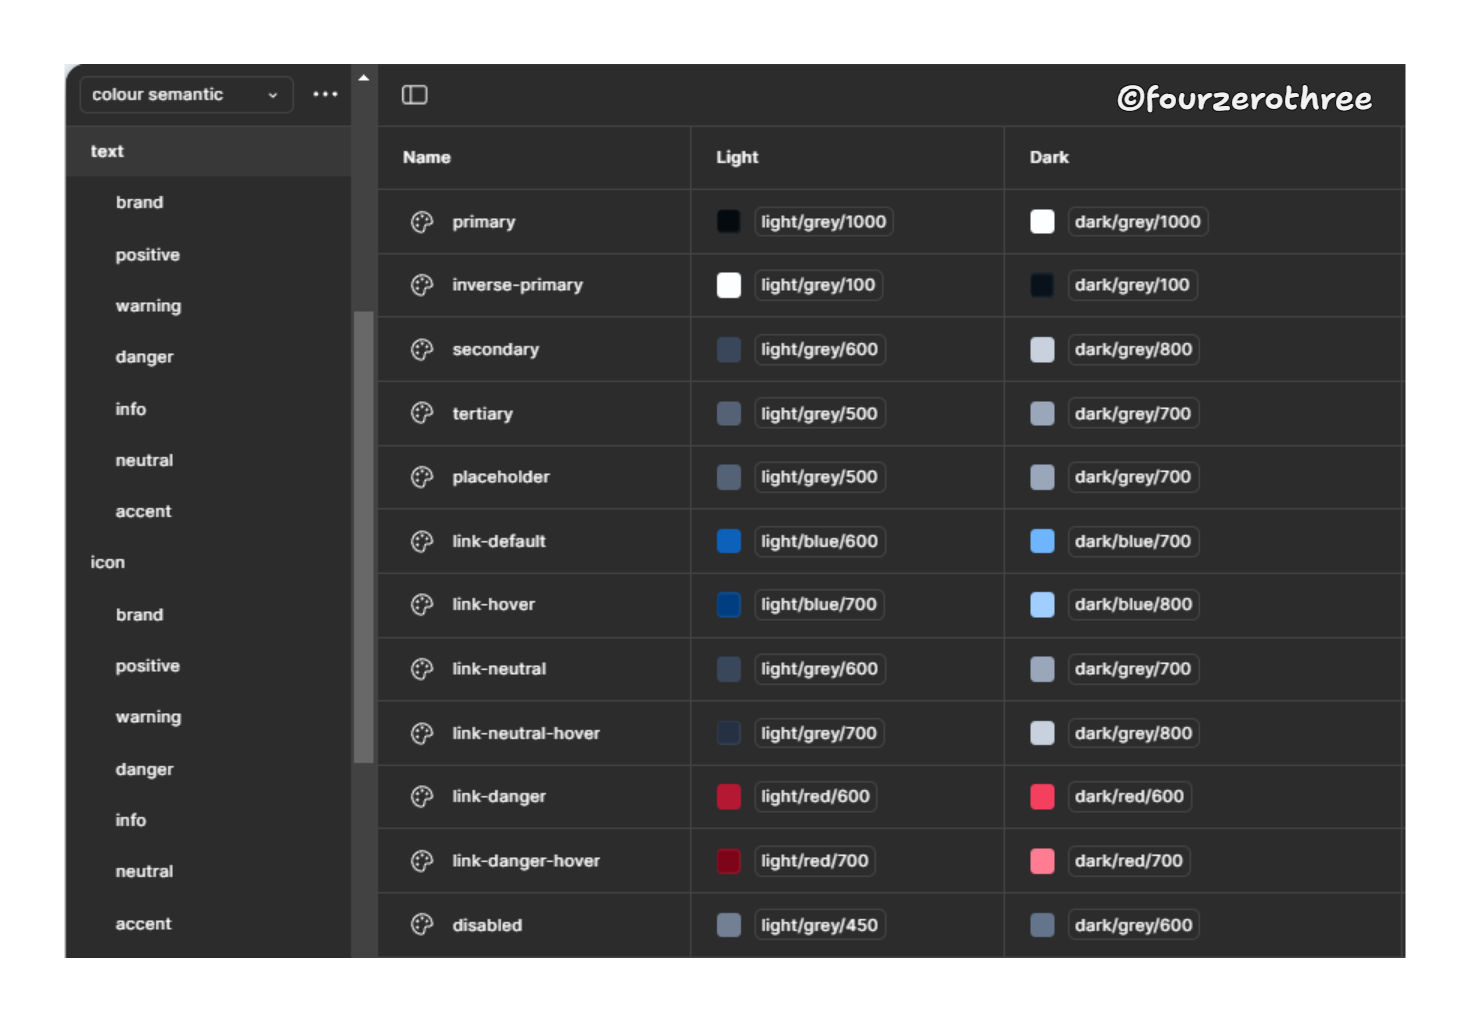Click the palette icon beside tertiary
The height and width of the screenshot is (1022, 1470).
point(422,413)
